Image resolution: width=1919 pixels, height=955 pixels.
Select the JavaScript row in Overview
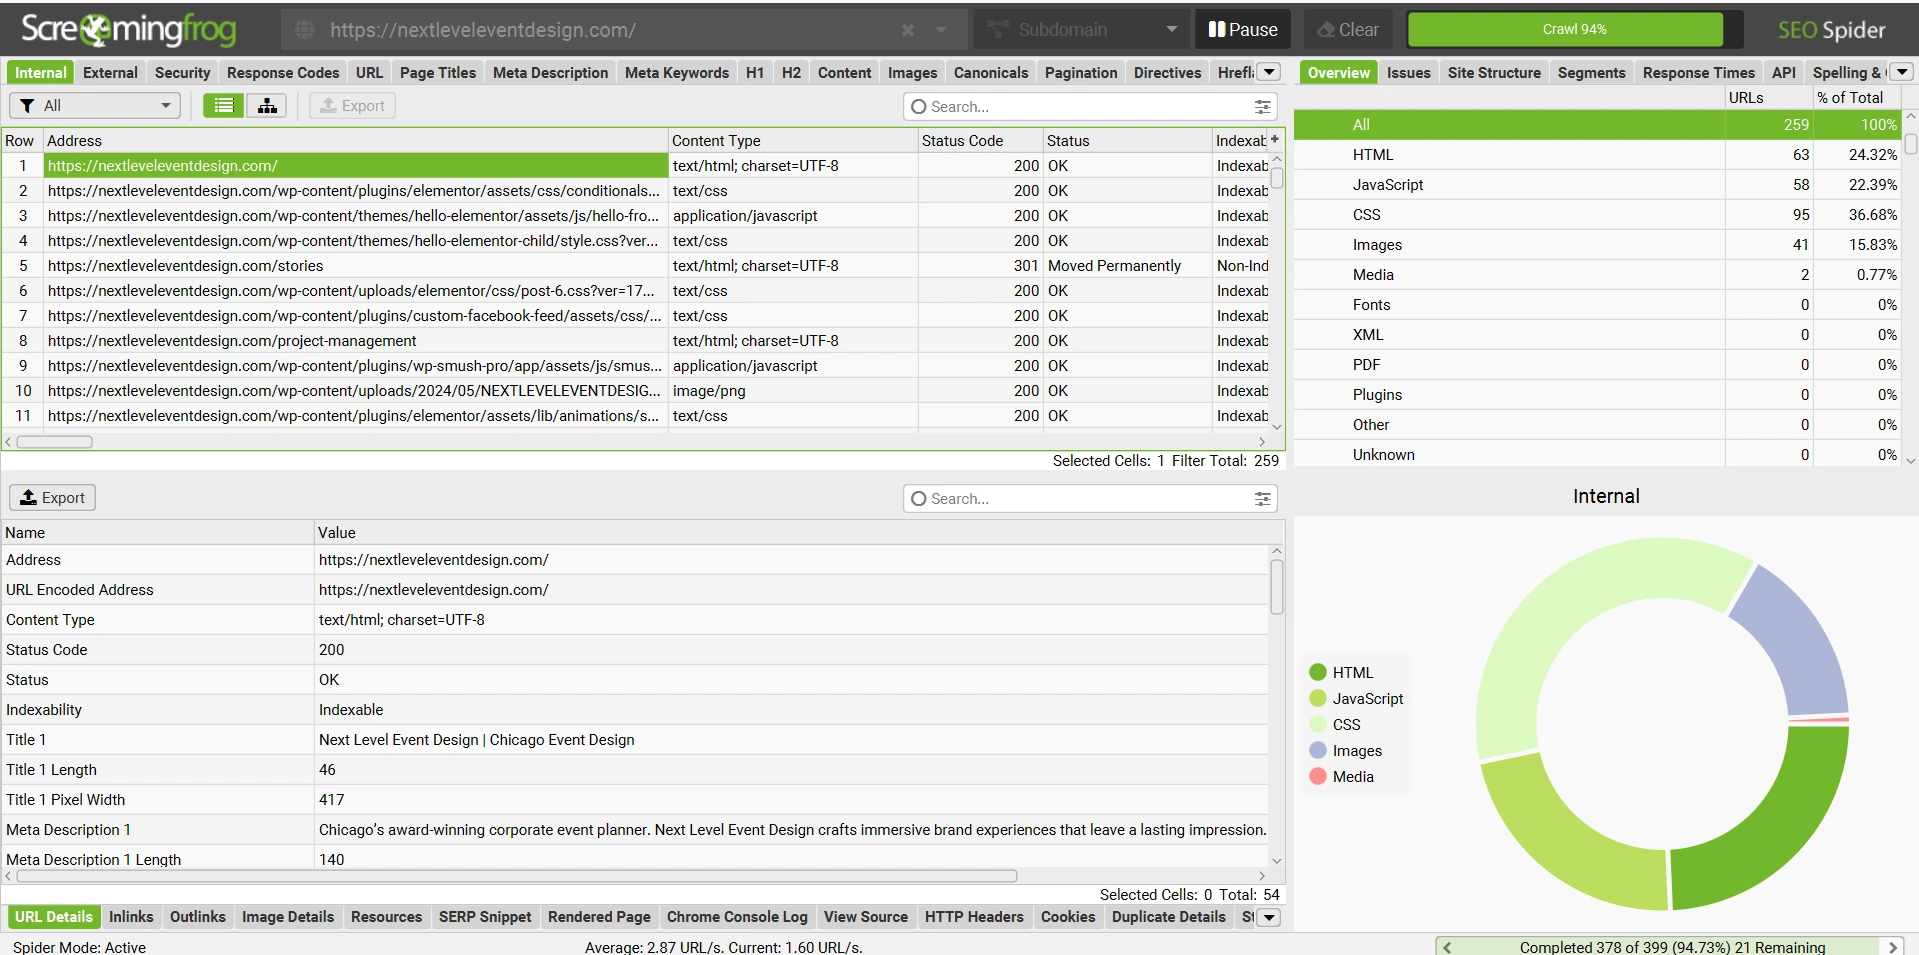point(1597,185)
